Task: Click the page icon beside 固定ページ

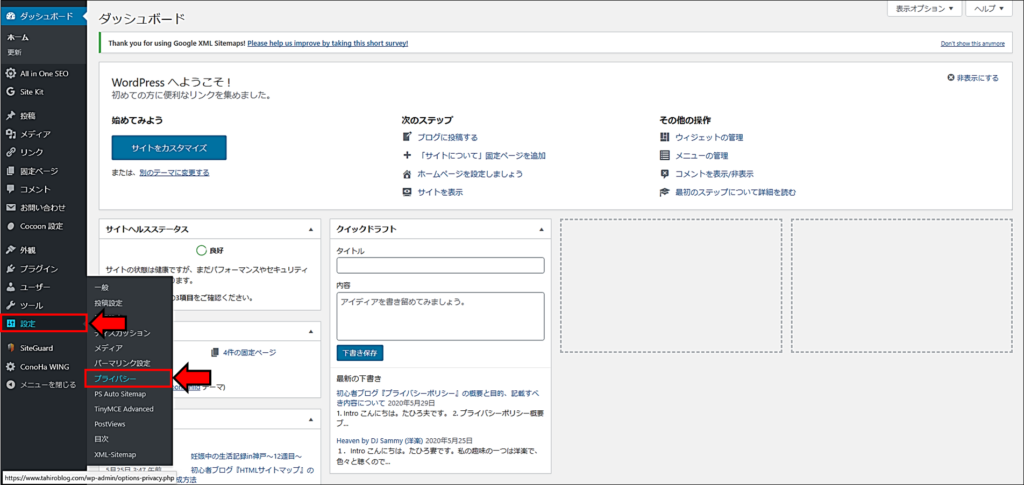Action: [x=10, y=171]
